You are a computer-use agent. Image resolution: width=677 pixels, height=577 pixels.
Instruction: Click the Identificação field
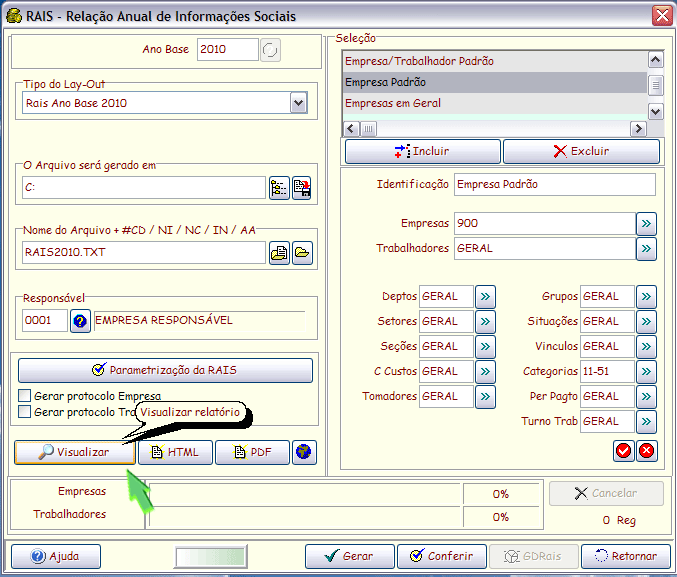pyautogui.click(x=555, y=184)
